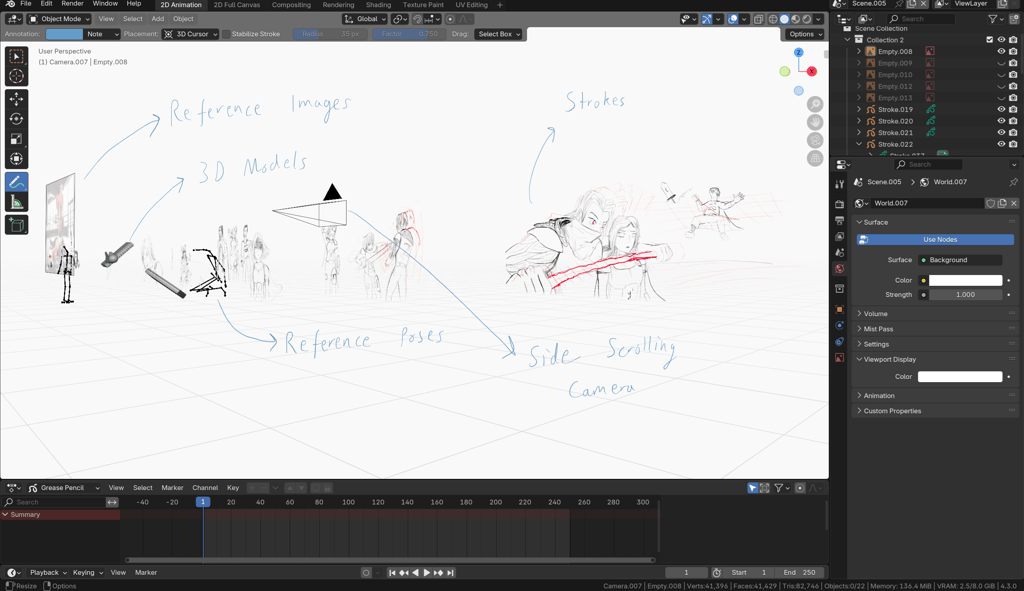Viewport: 1024px width, 591px height.
Task: Open the Render menu
Action: coord(72,4)
